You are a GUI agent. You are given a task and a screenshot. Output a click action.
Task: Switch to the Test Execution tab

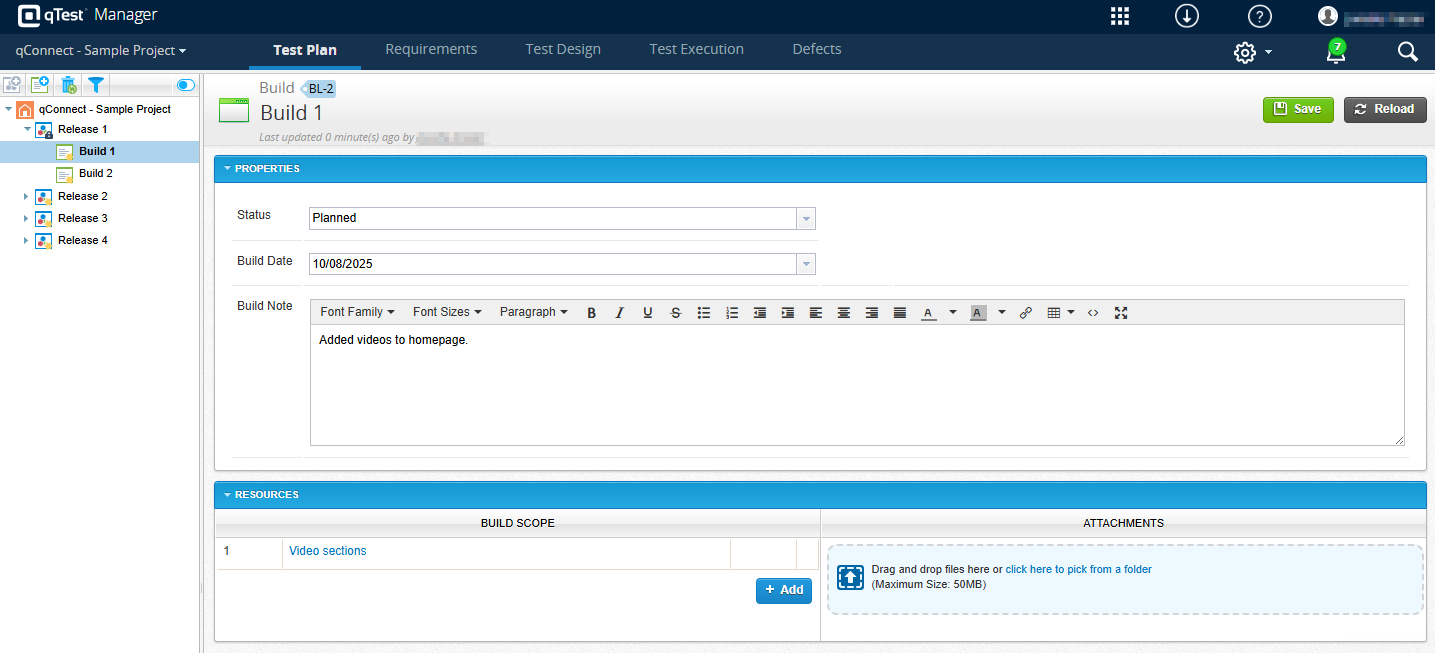696,49
